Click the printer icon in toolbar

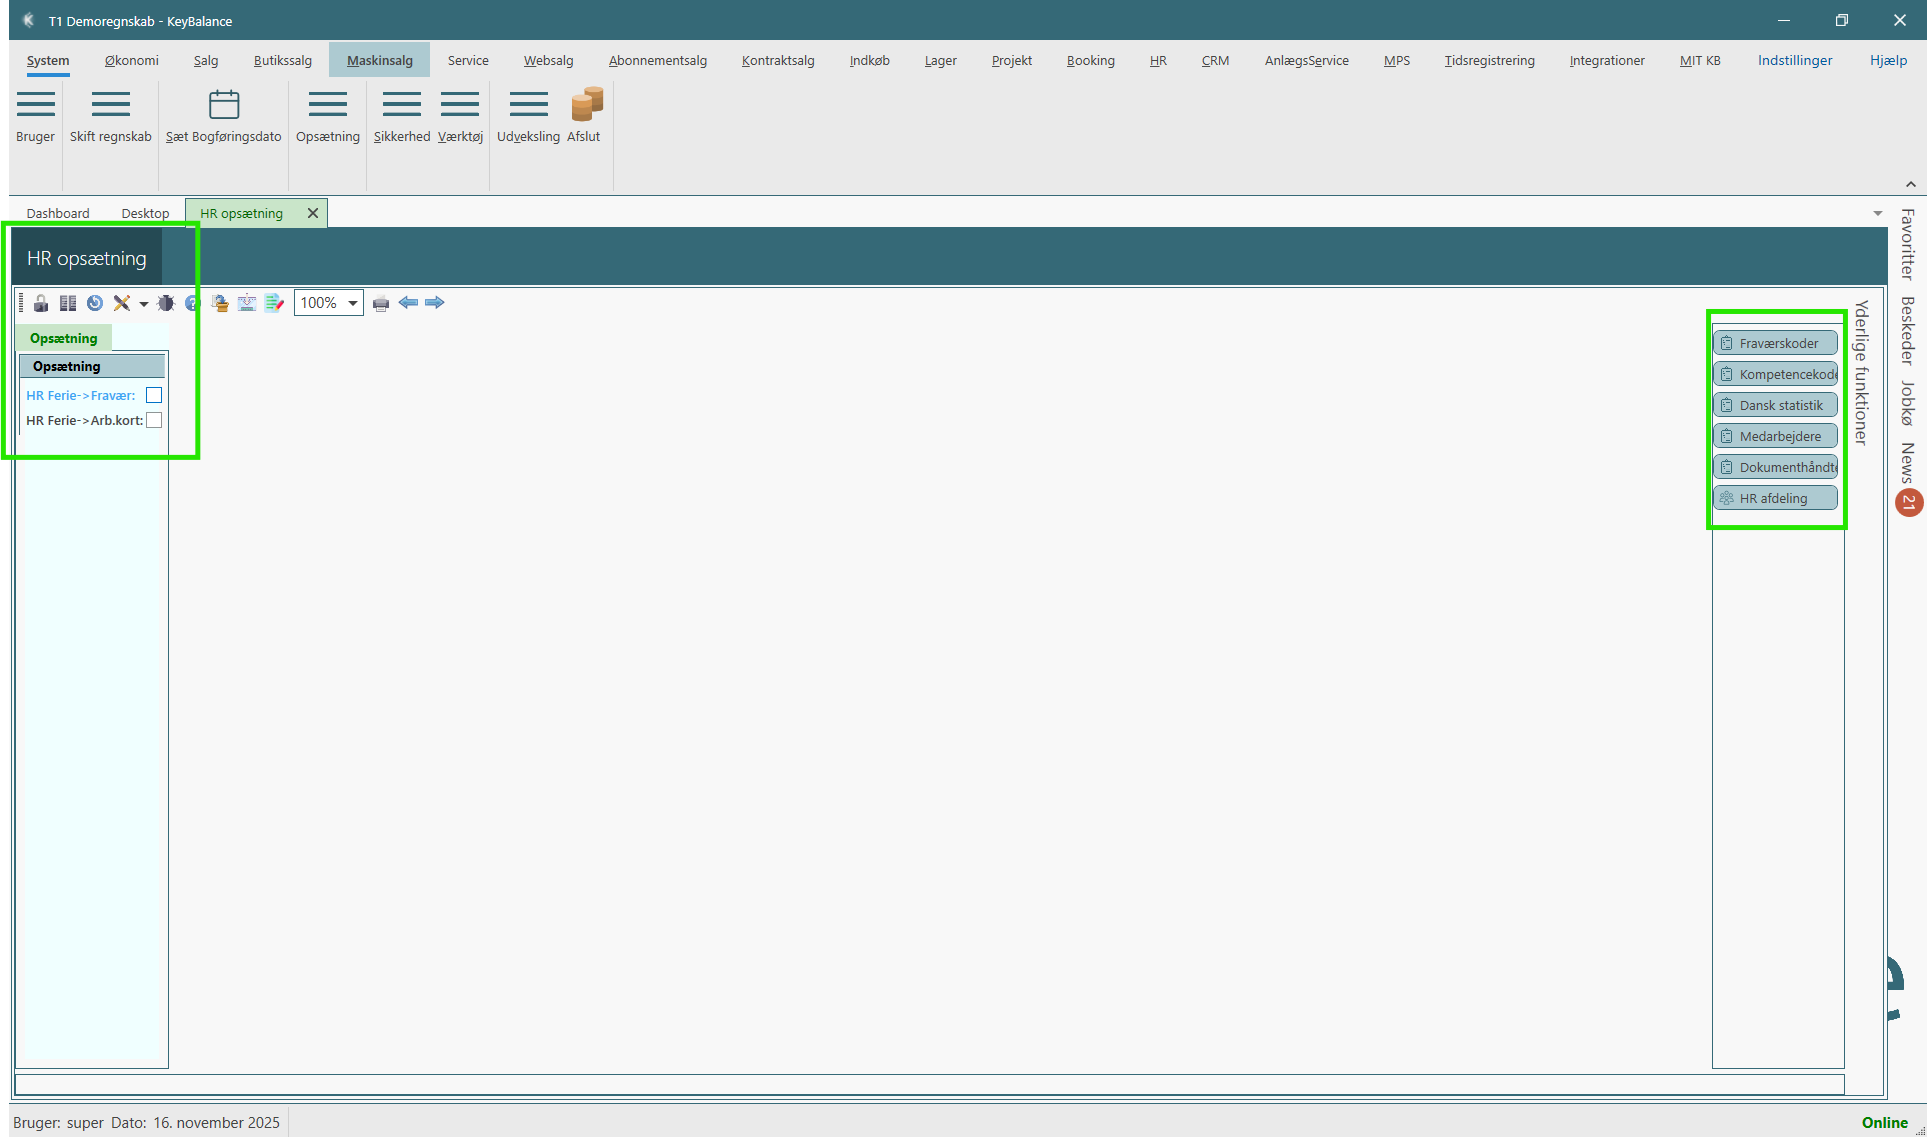tap(381, 303)
